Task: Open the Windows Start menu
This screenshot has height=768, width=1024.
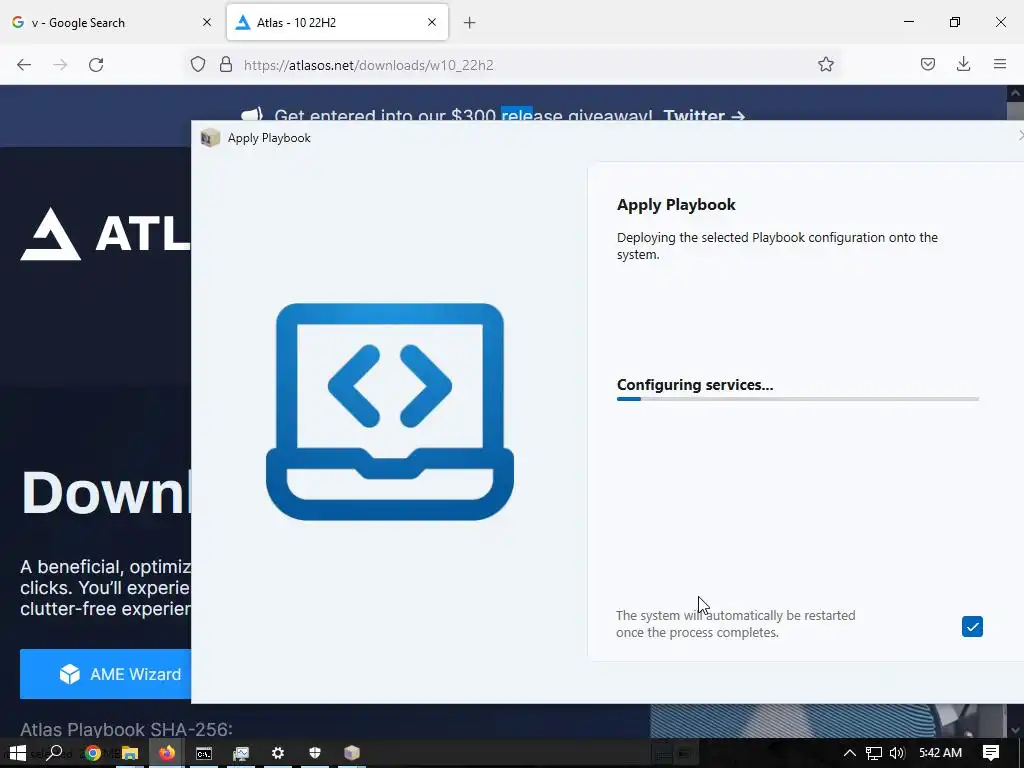Action: click(18, 753)
